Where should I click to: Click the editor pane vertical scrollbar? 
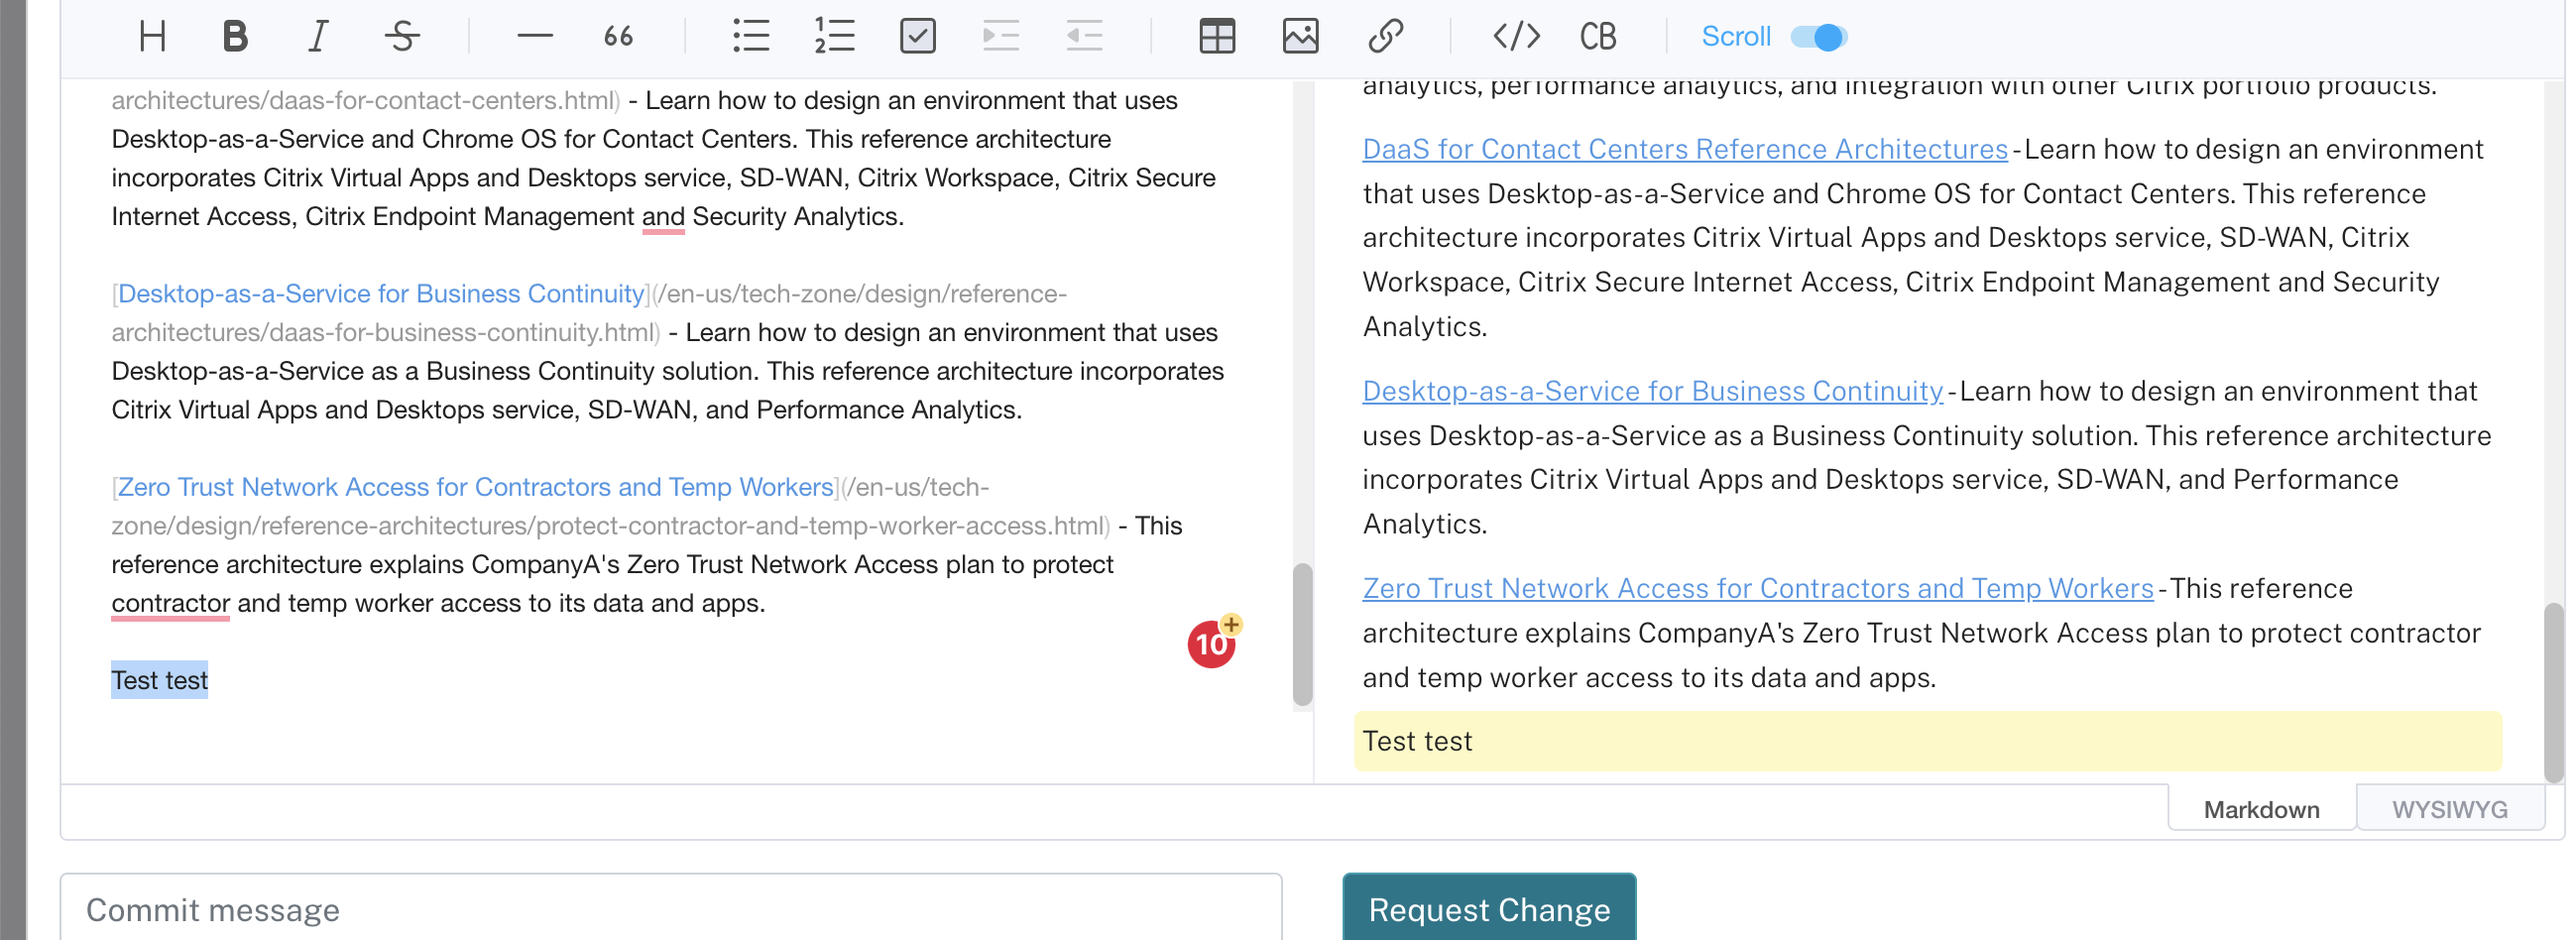coord(1302,634)
